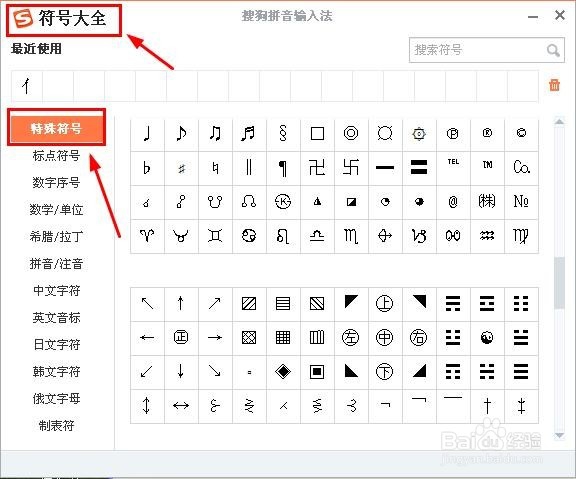The width and height of the screenshot is (576, 479).
Task: Switch to the 韩文字符 category
Action: click(x=57, y=372)
